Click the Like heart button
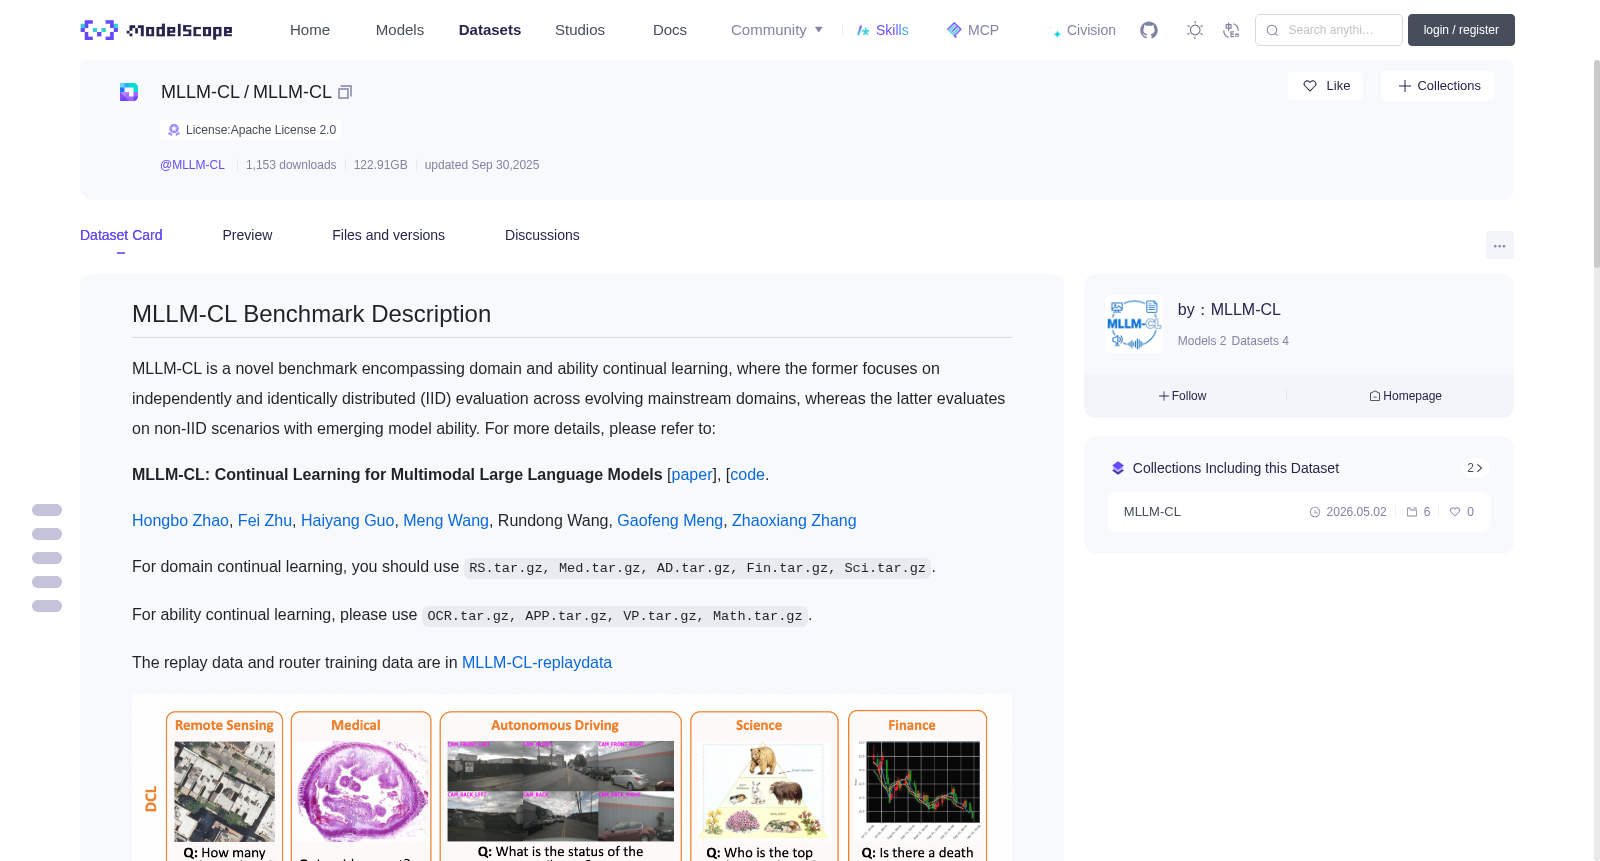 (1325, 86)
